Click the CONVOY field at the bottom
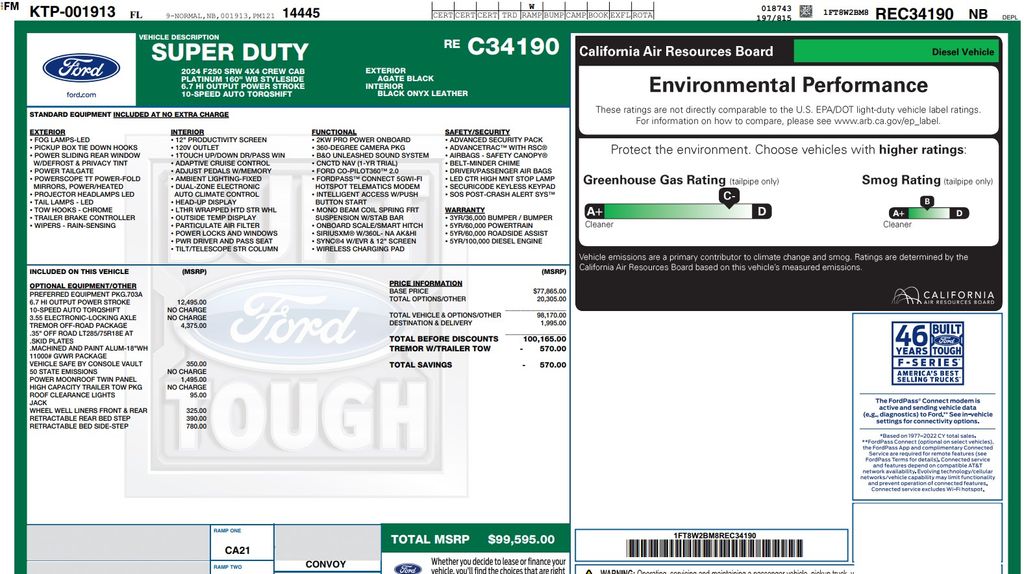1024x574 pixels. (325, 564)
